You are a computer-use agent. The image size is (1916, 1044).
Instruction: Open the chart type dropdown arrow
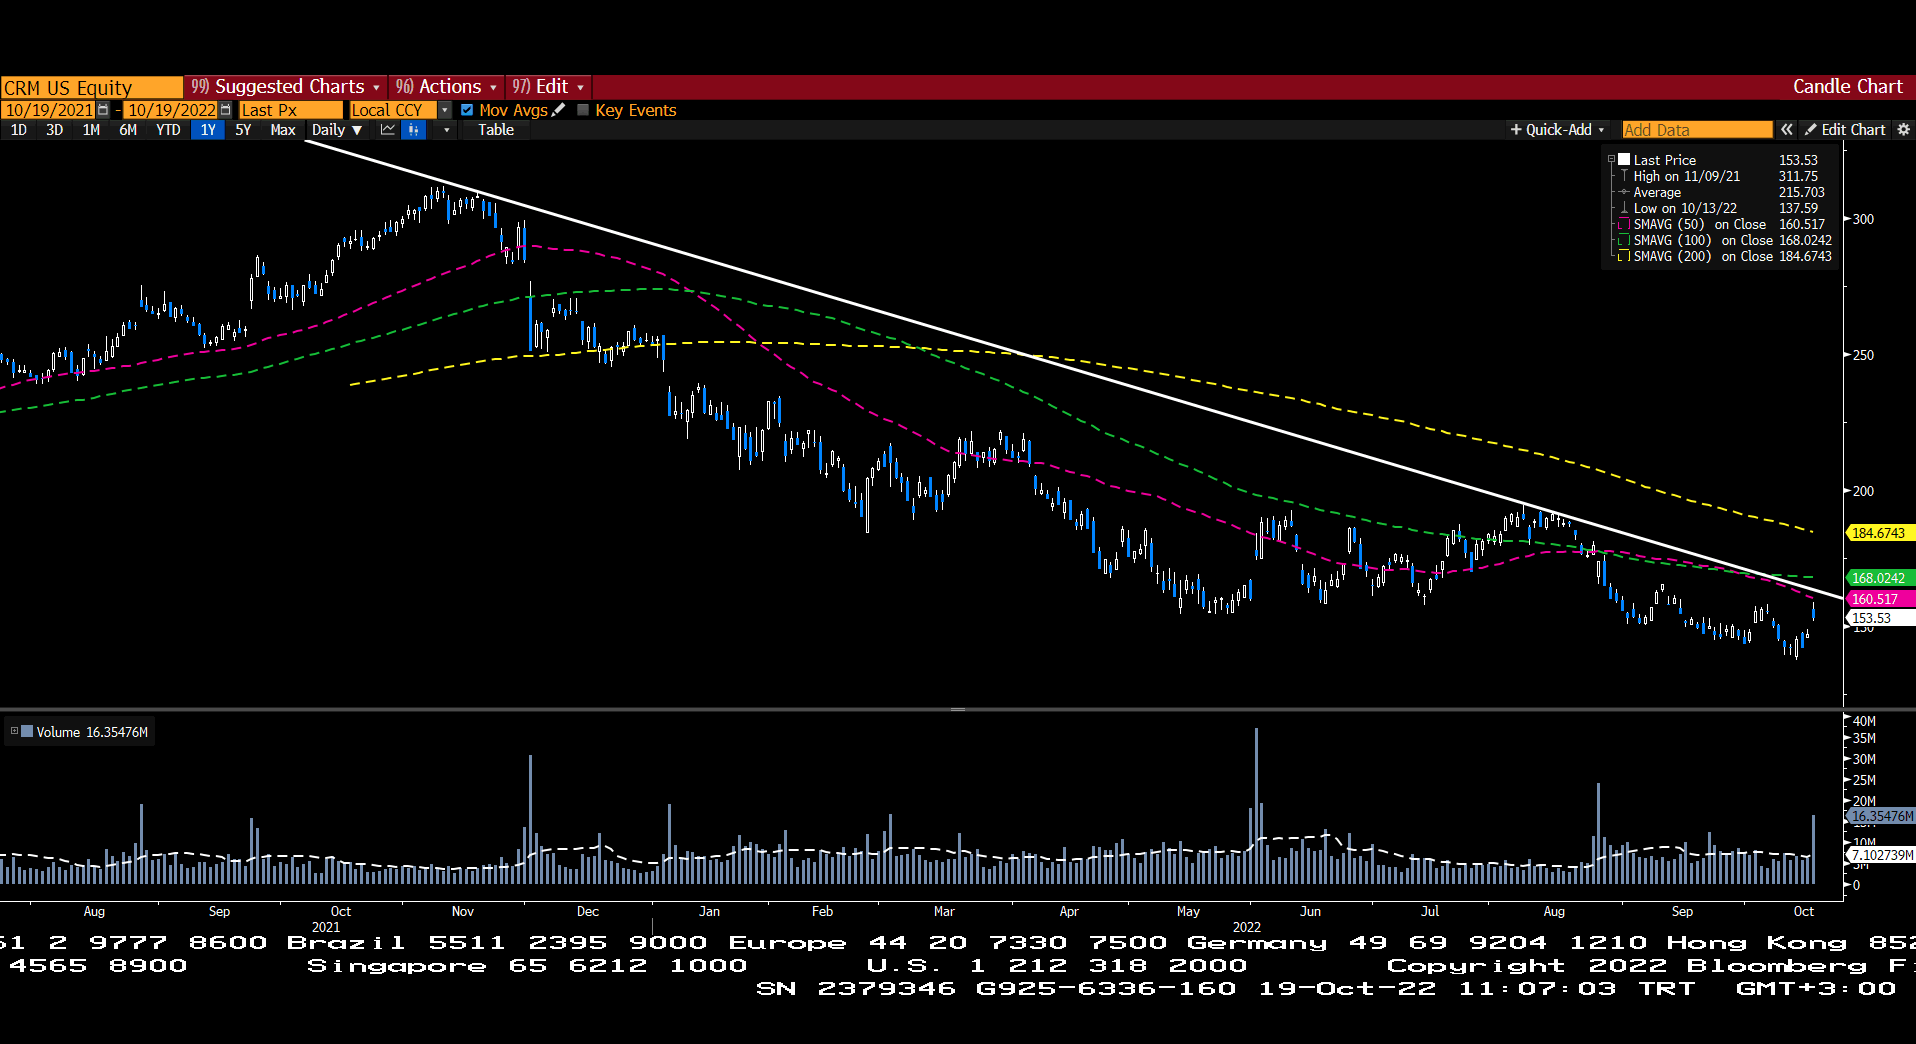pyautogui.click(x=446, y=130)
